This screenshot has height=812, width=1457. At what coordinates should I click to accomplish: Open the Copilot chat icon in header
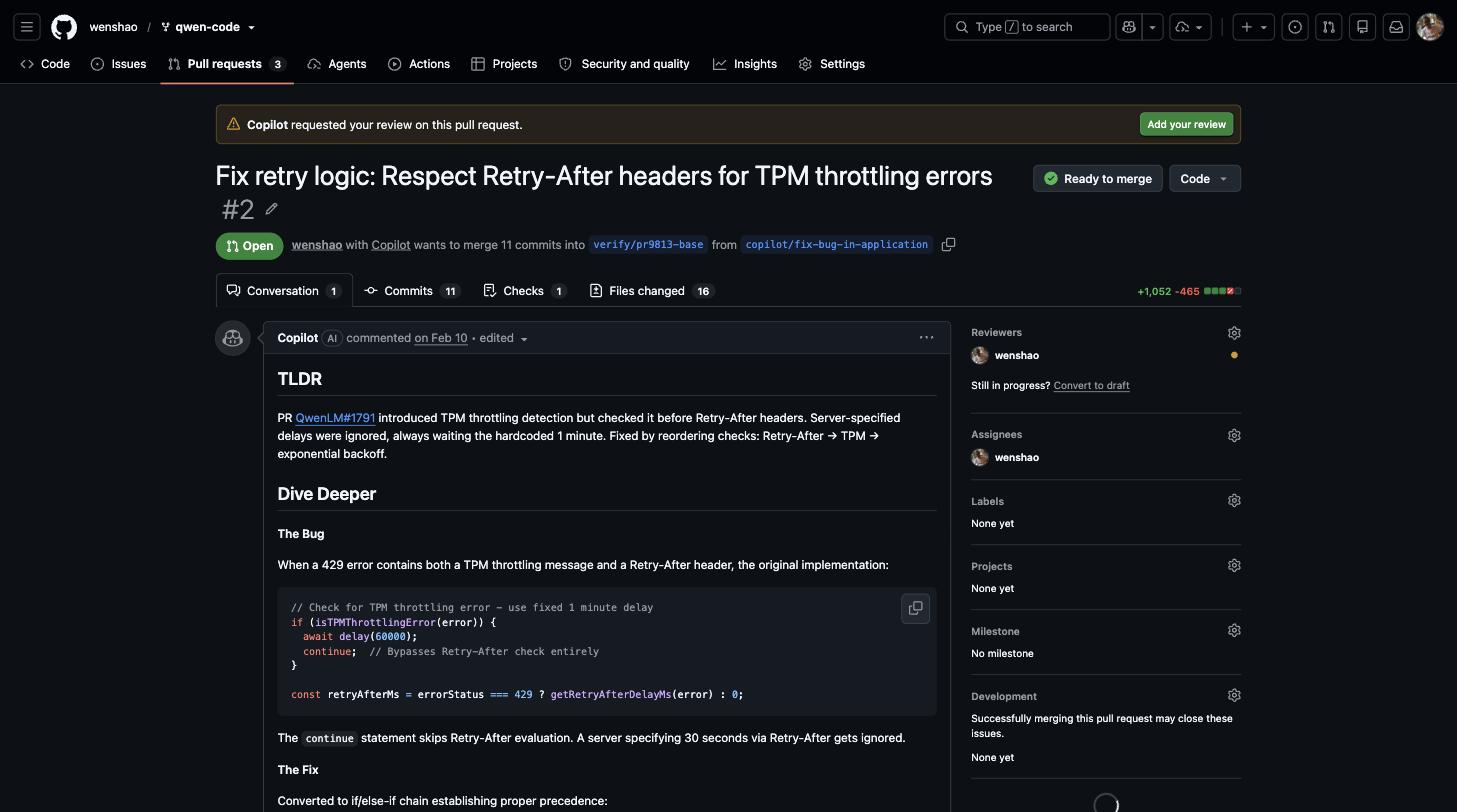pyautogui.click(x=1129, y=27)
